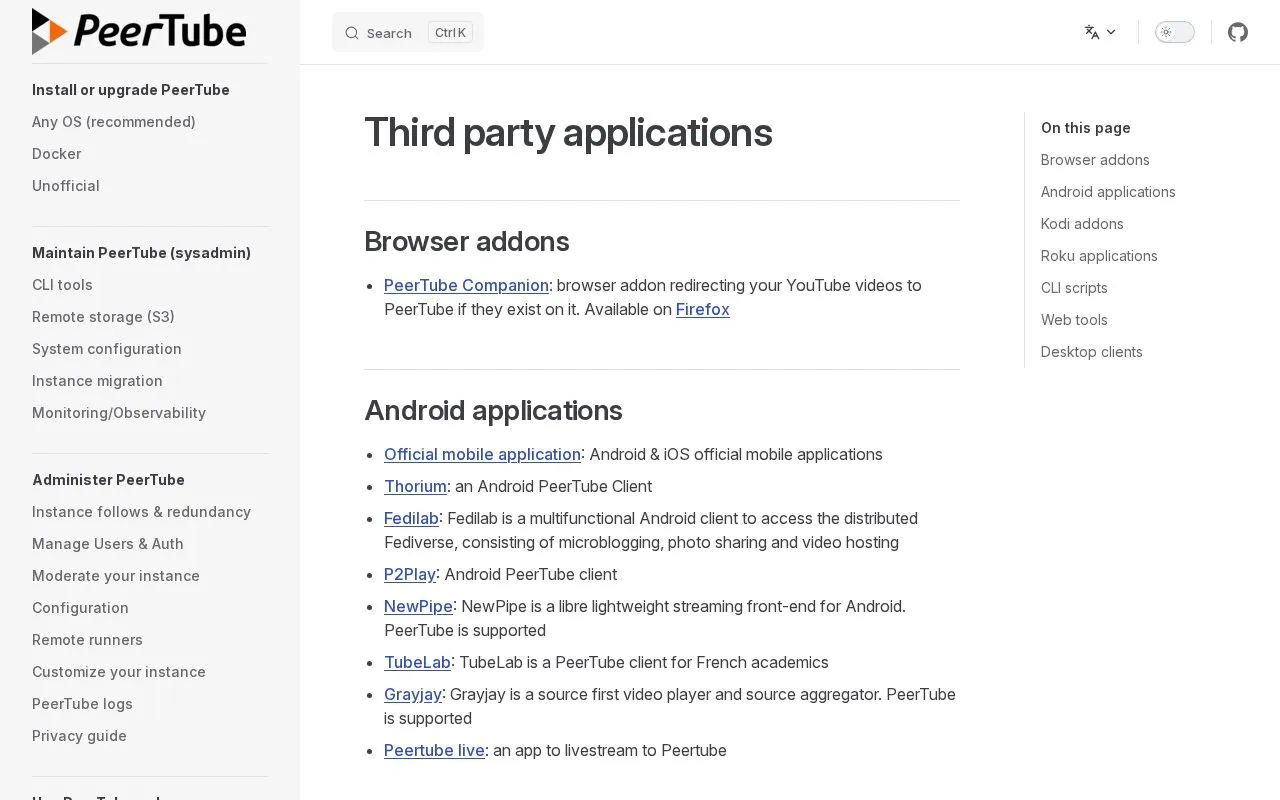1280x800 pixels.
Task: Open Monitoring/Observability page
Action: [119, 413]
